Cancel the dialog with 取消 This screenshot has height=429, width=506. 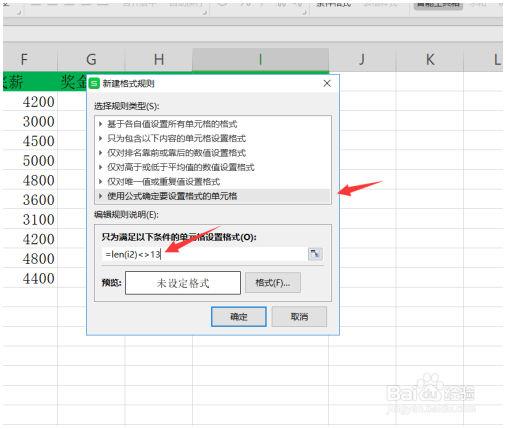299,317
